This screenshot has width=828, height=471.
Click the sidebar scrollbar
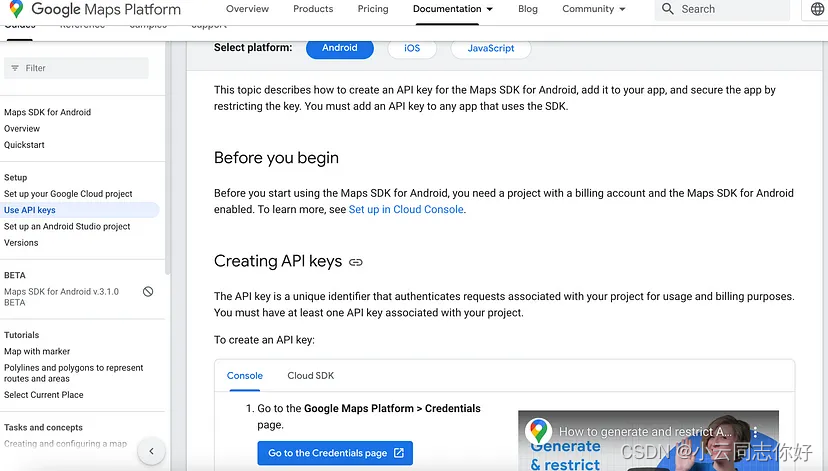click(167, 158)
